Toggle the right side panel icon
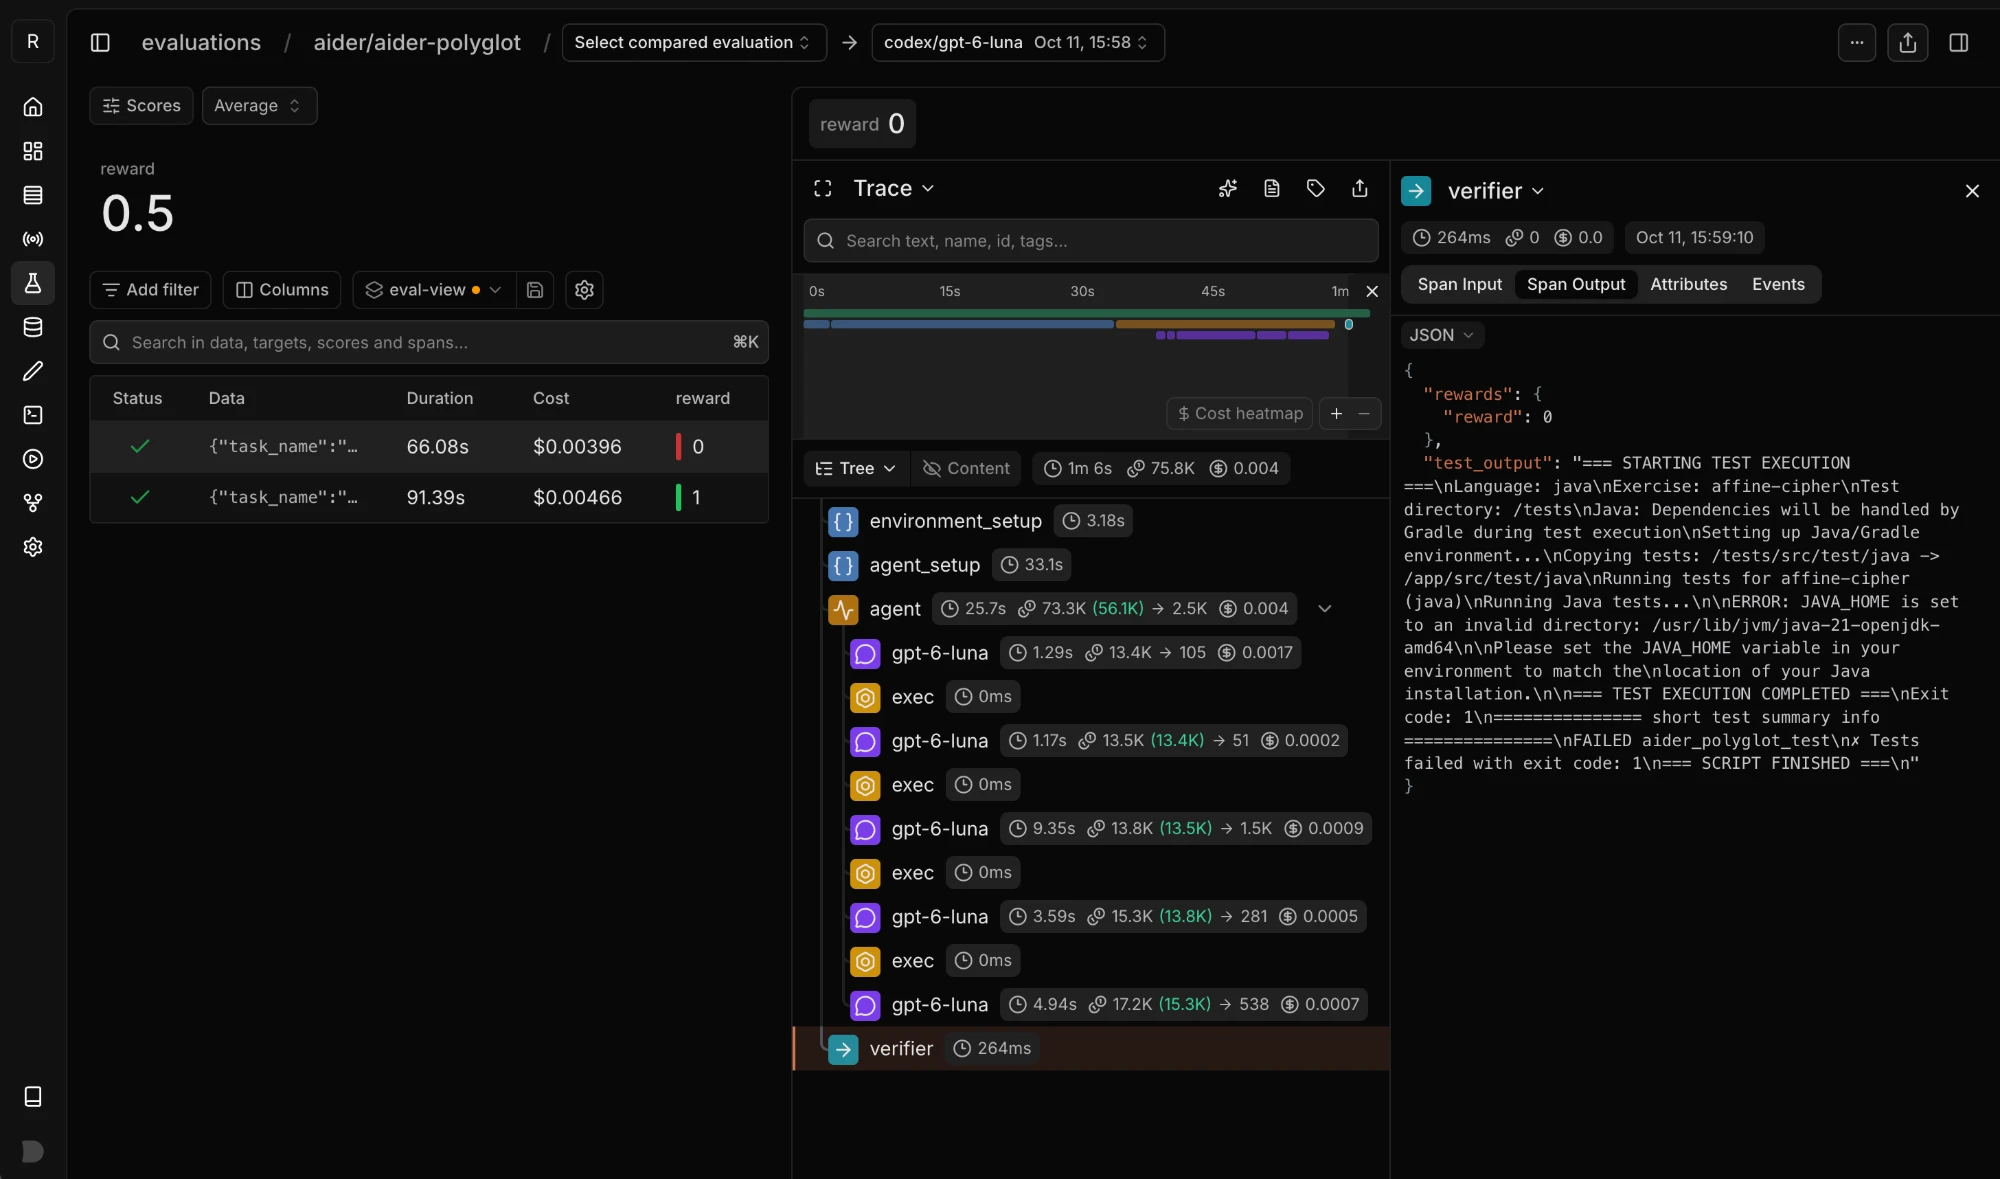This screenshot has width=2000, height=1179. (x=1959, y=43)
